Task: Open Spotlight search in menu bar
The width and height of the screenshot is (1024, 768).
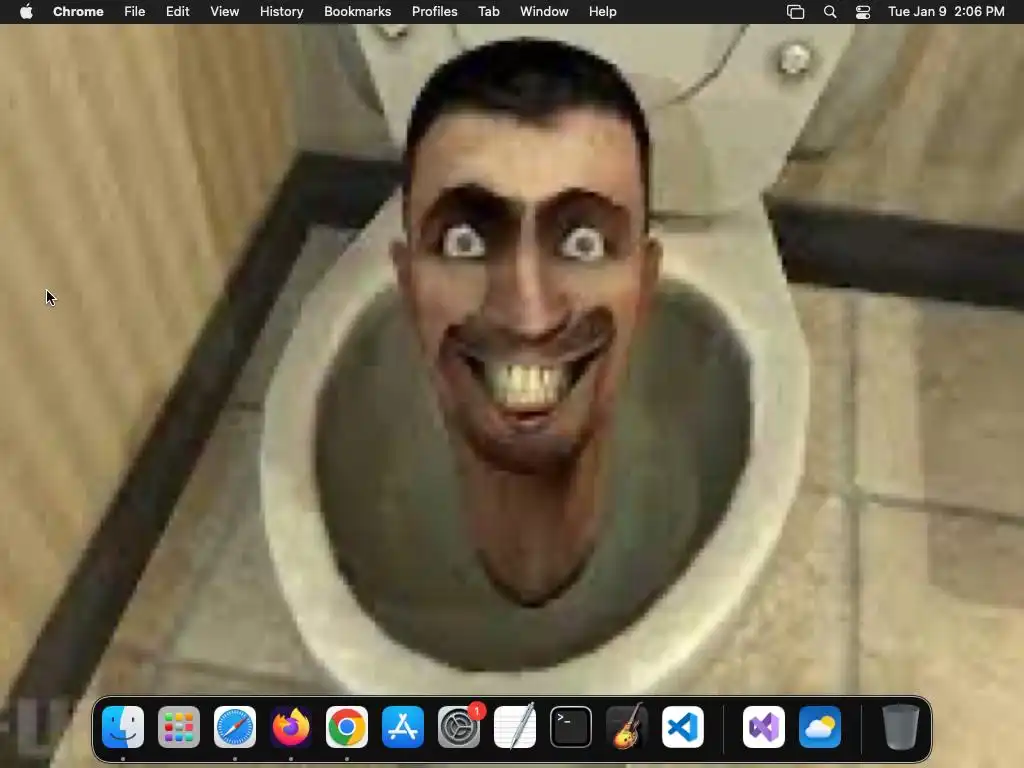Action: pyautogui.click(x=830, y=12)
